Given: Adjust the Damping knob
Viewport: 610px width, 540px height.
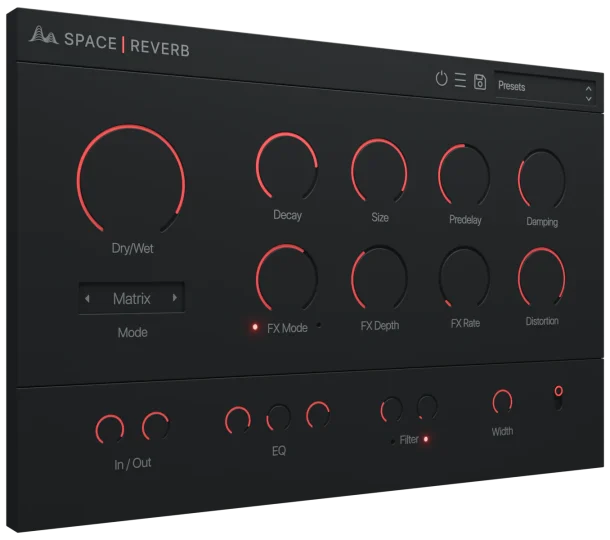Looking at the screenshot, I should pyautogui.click(x=542, y=179).
